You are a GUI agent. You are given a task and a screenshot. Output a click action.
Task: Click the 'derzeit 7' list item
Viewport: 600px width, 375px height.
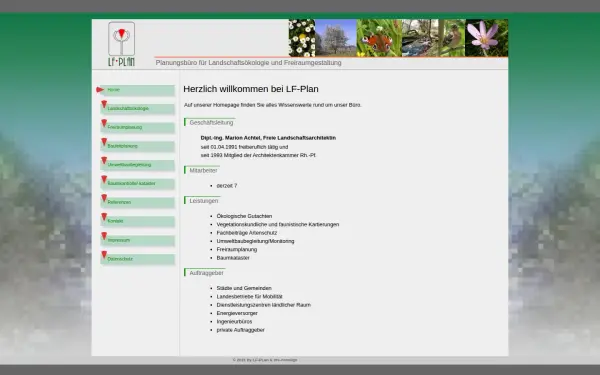click(227, 186)
